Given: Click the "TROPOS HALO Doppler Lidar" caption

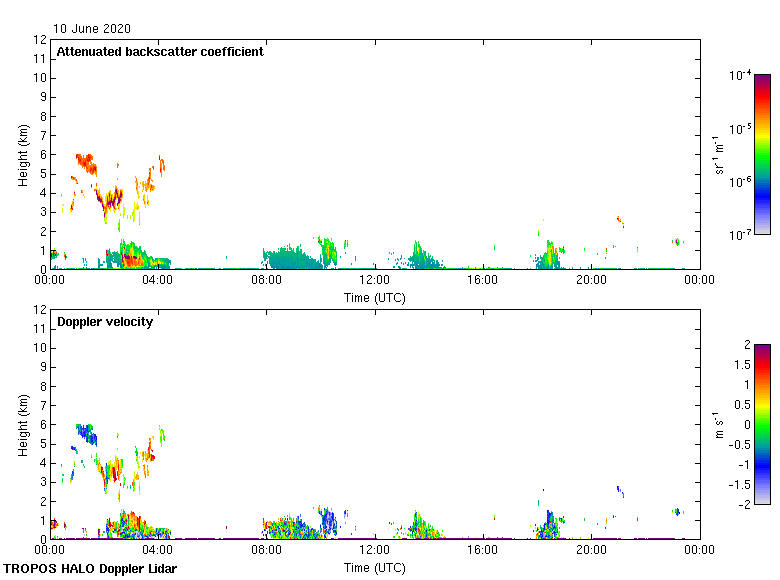Looking at the screenshot, I should [90, 569].
